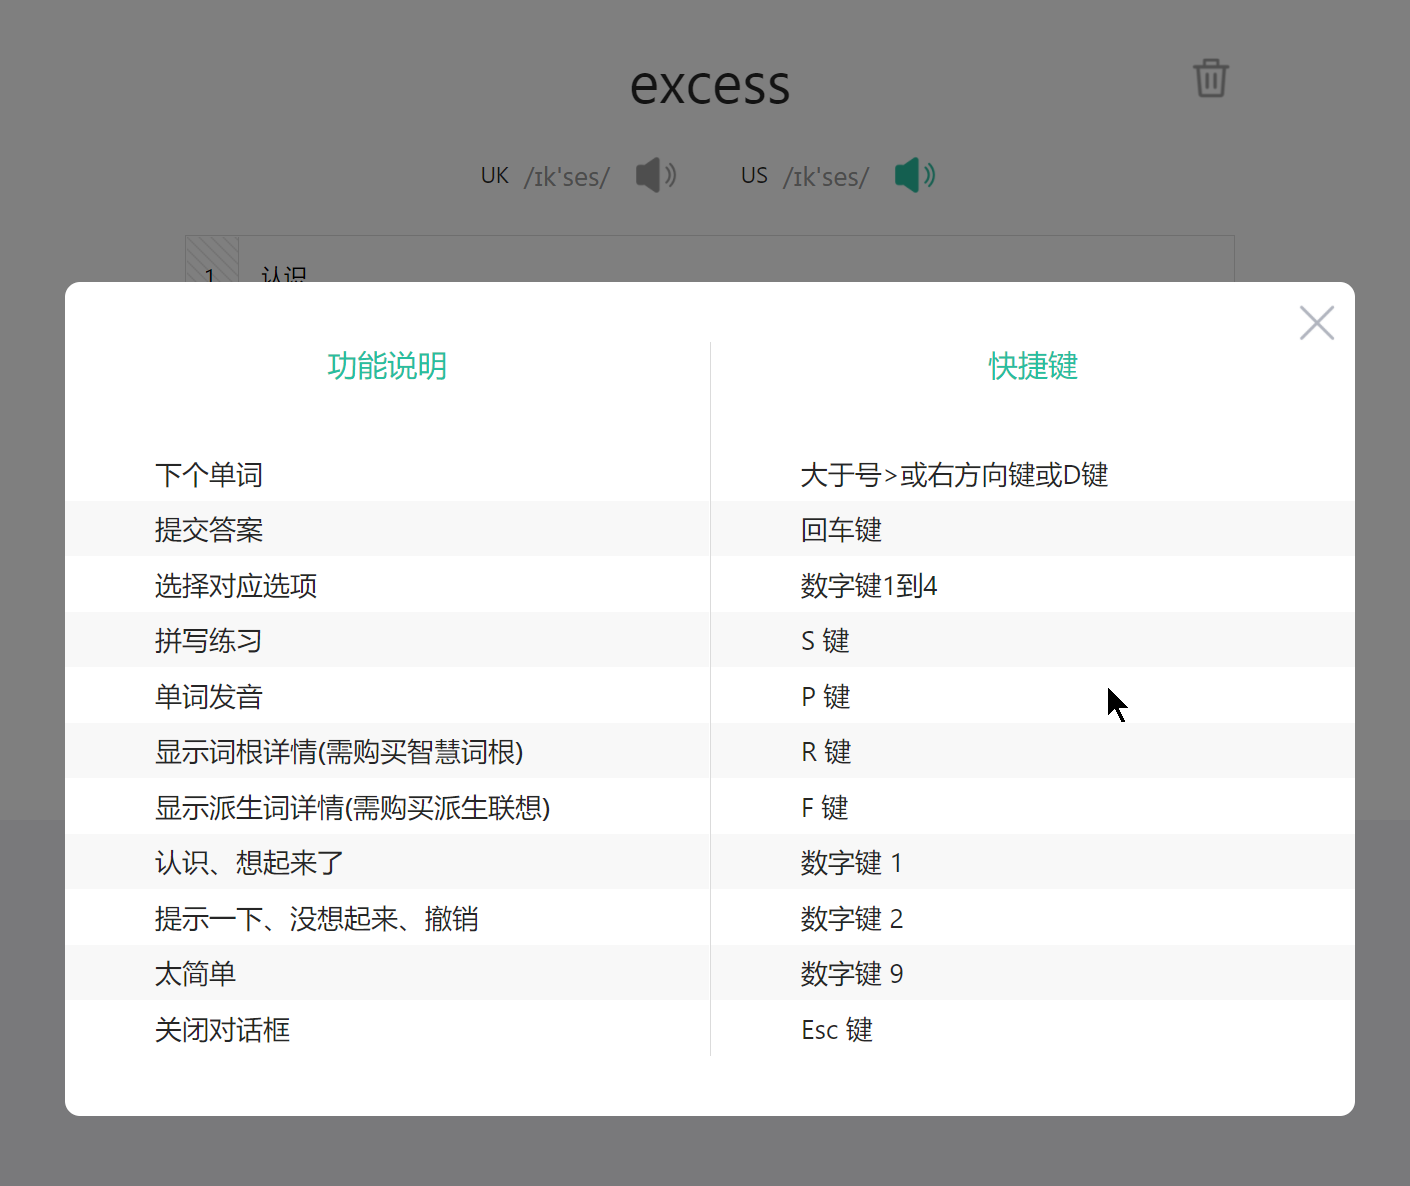Click the 快捷键 column header
The height and width of the screenshot is (1186, 1410).
click(1033, 366)
